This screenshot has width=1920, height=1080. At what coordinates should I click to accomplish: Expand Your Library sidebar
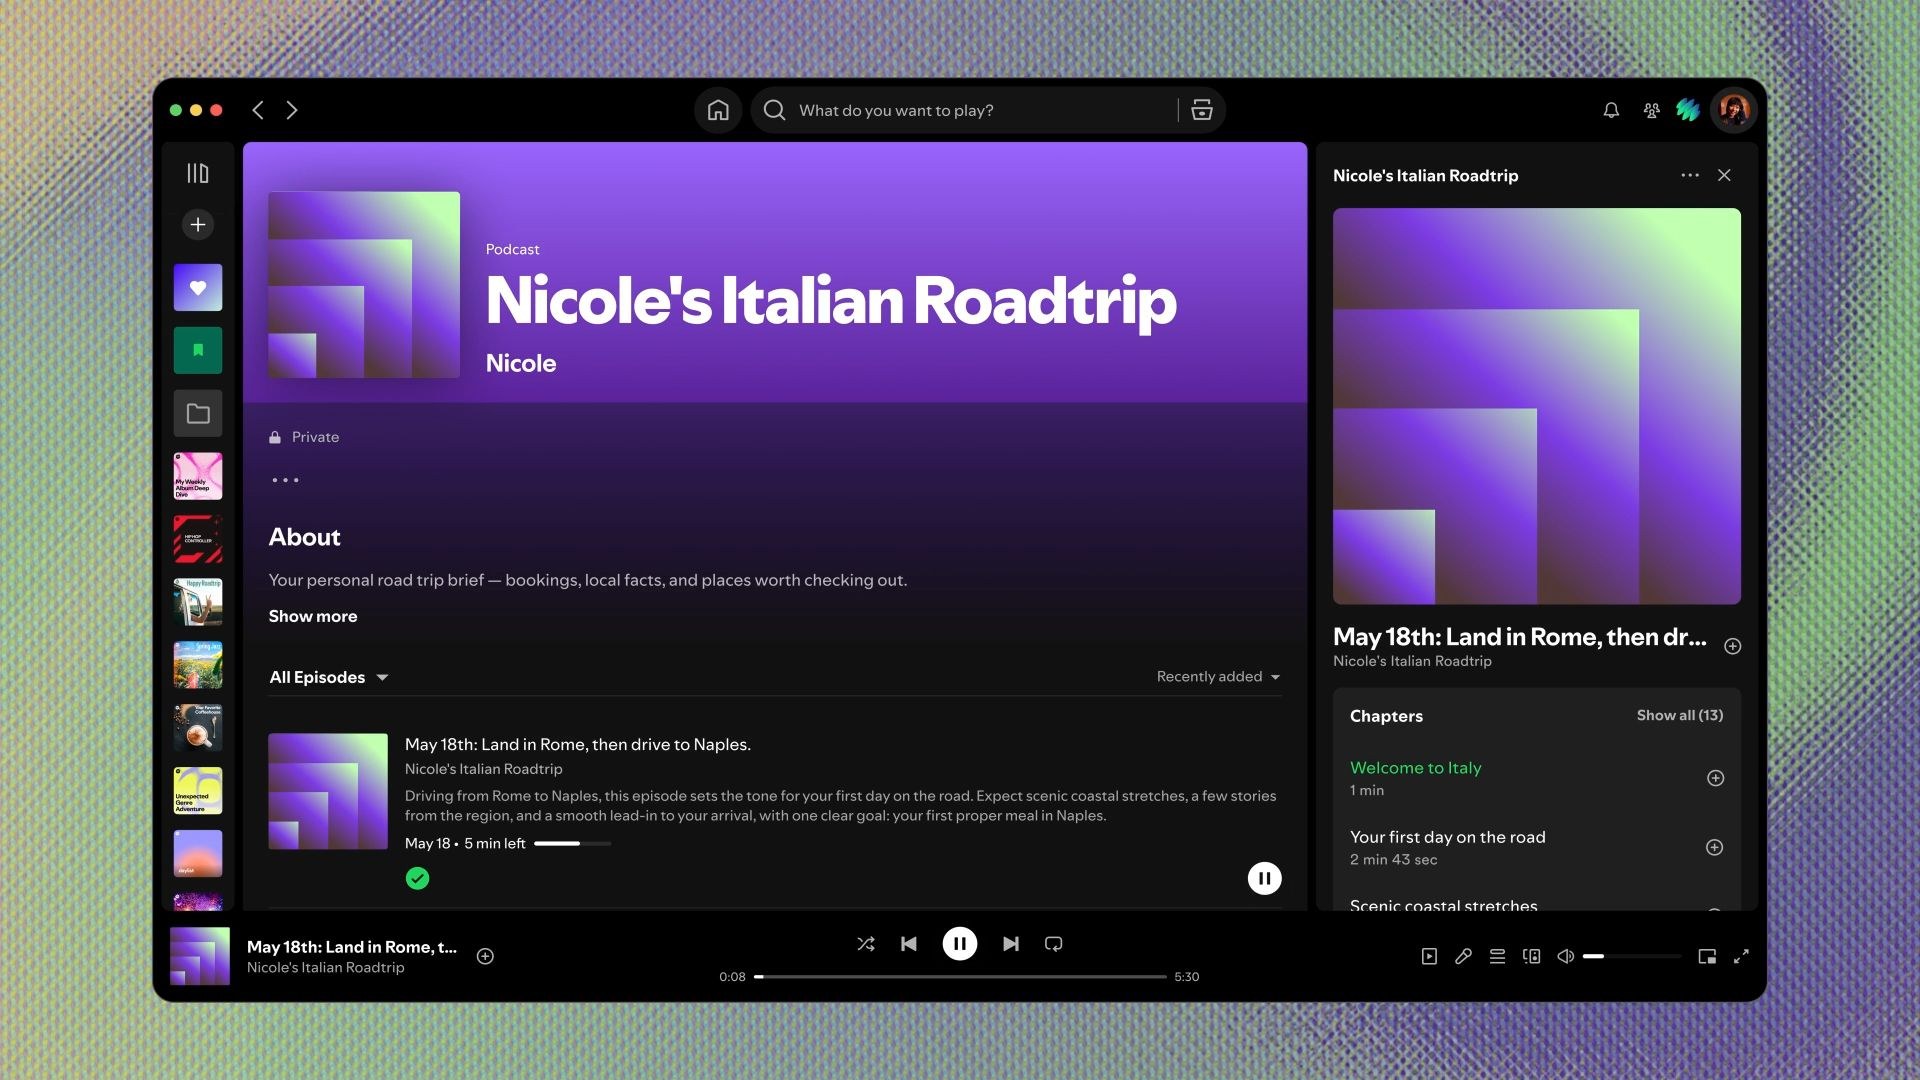tap(198, 173)
